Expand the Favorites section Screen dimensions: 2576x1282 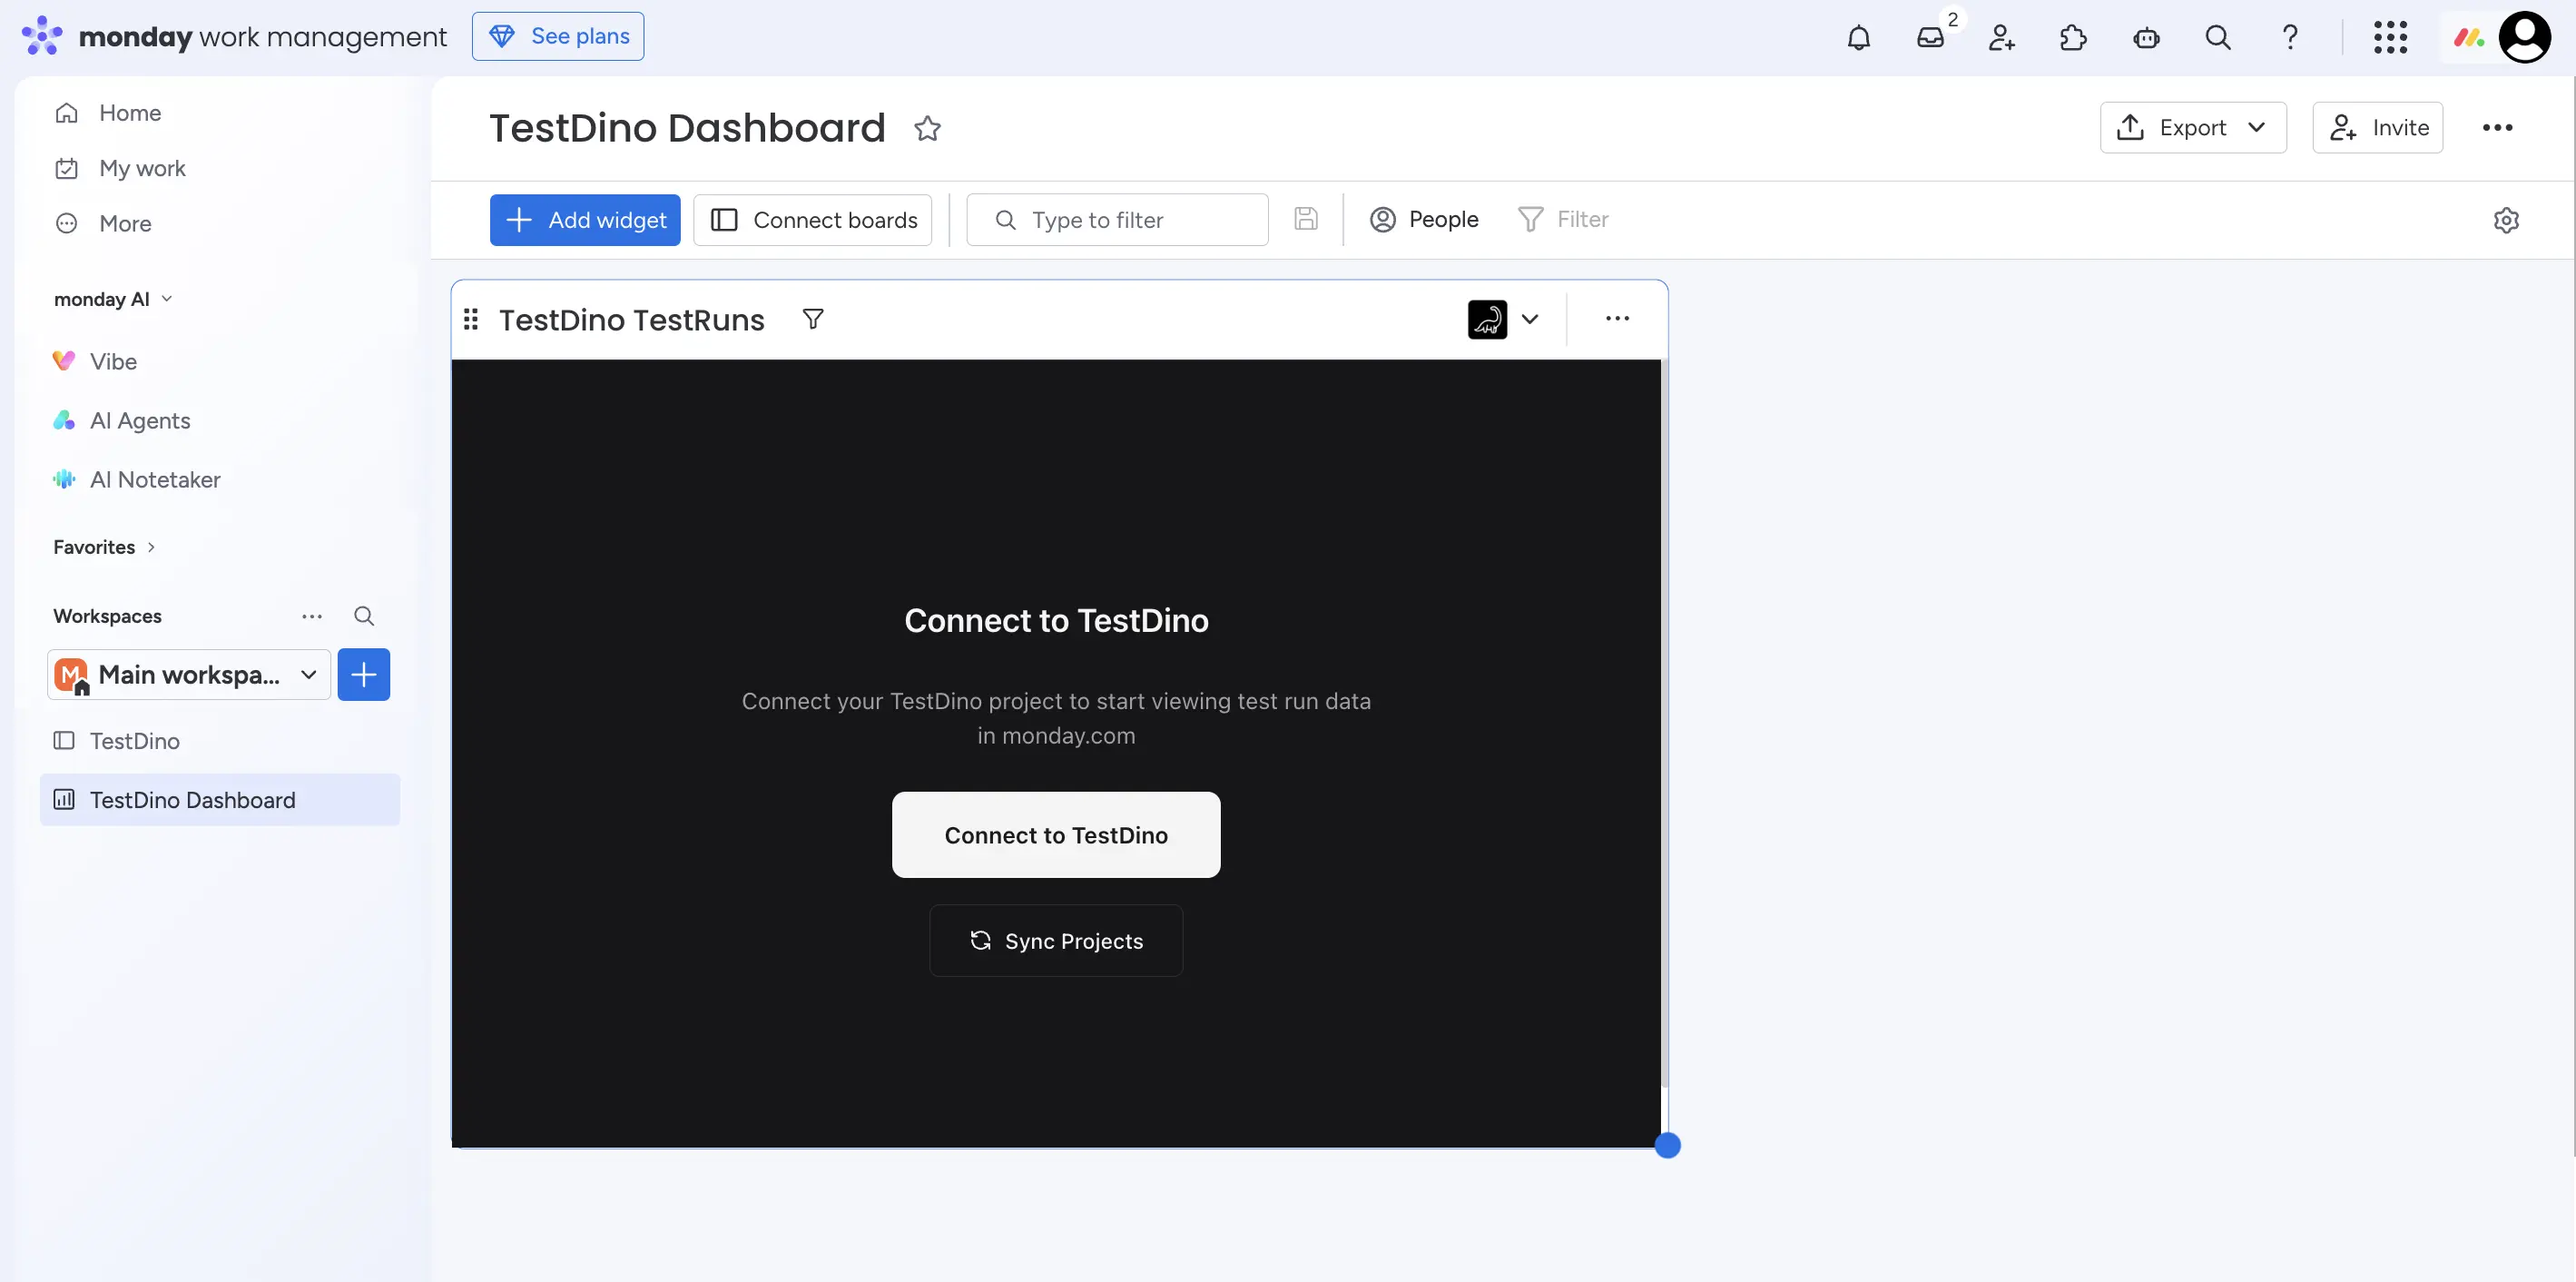click(x=104, y=547)
